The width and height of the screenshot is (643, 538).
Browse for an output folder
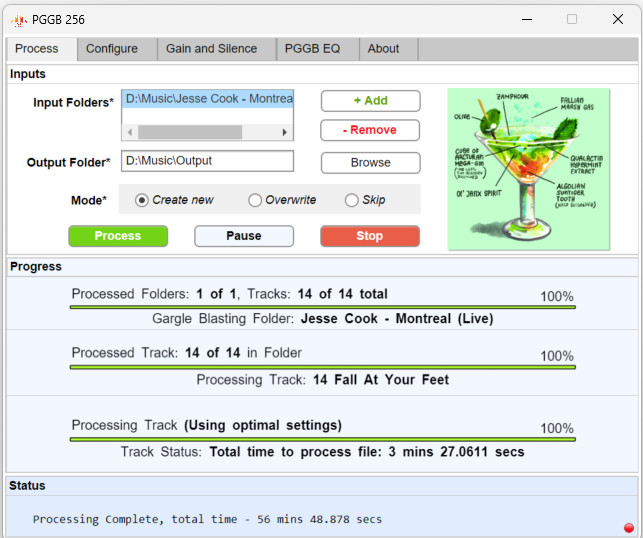click(370, 162)
